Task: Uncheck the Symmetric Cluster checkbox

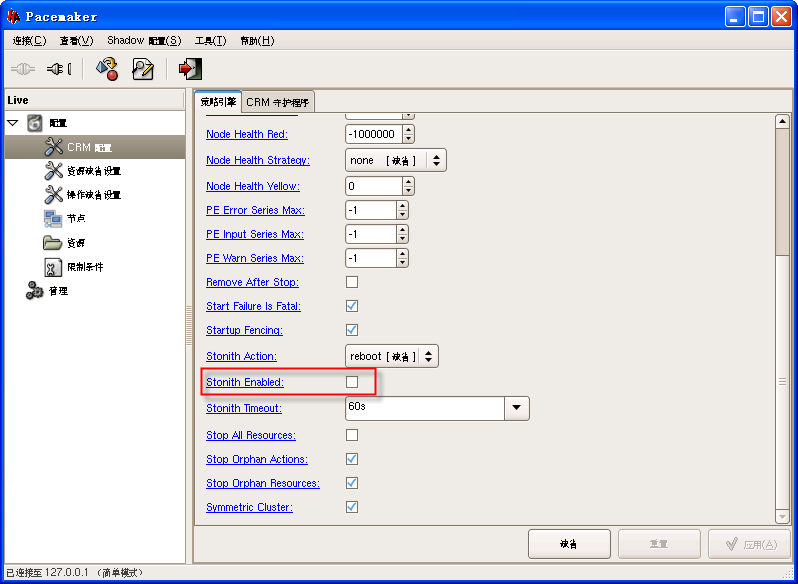Action: (352, 507)
